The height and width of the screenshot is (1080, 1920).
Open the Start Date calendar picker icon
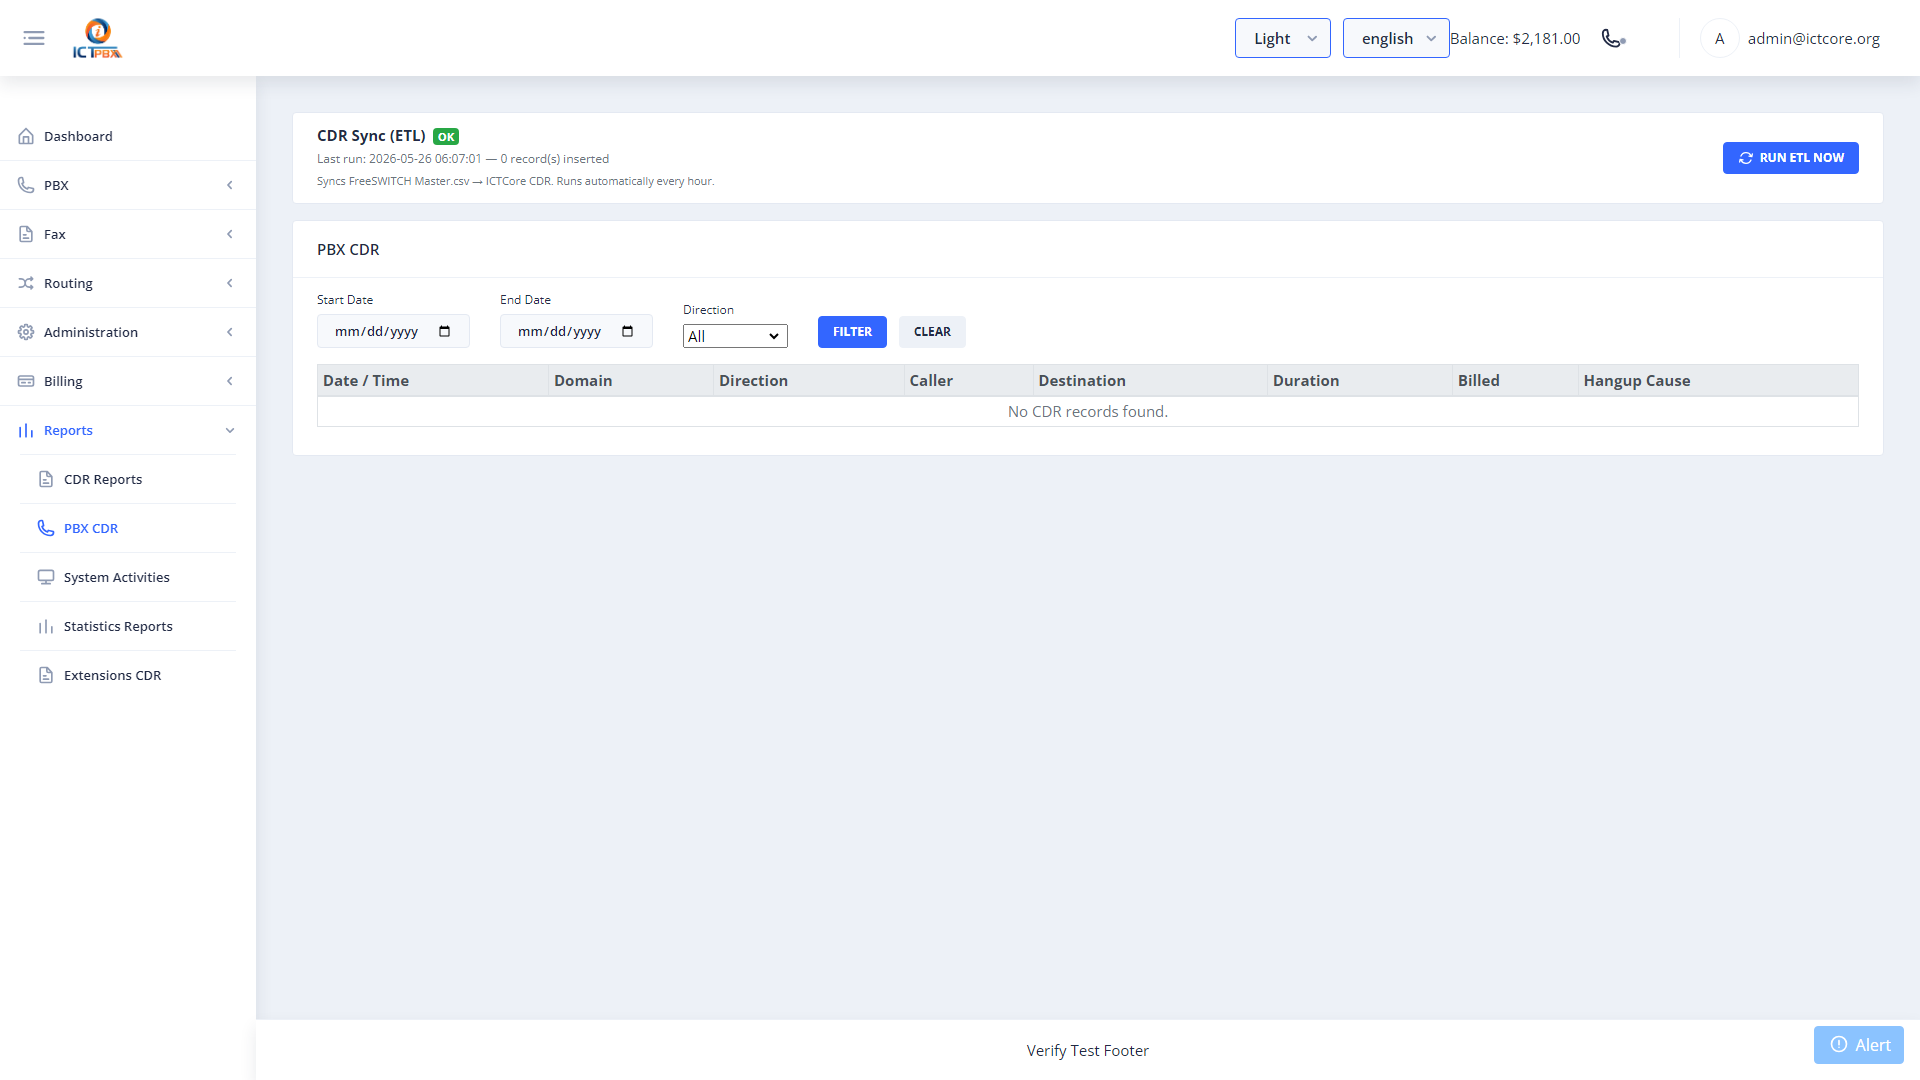click(x=445, y=331)
